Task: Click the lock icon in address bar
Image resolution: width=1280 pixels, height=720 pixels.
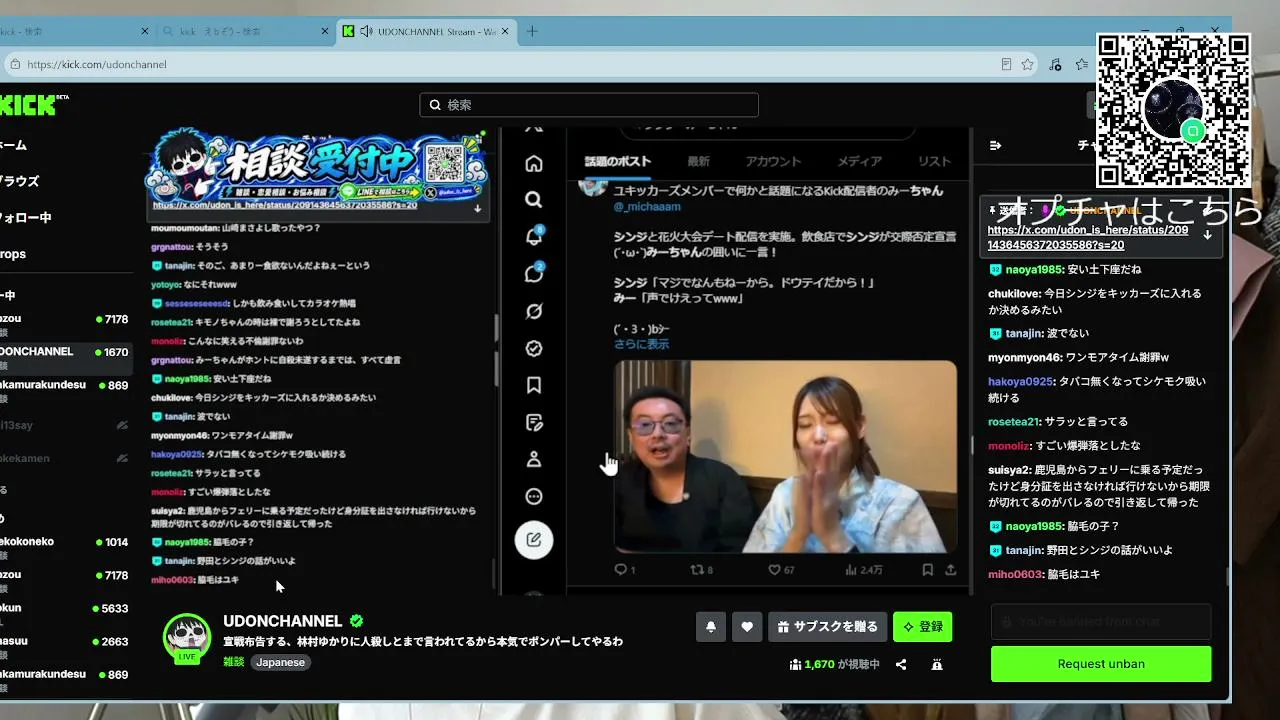Action: (14, 64)
